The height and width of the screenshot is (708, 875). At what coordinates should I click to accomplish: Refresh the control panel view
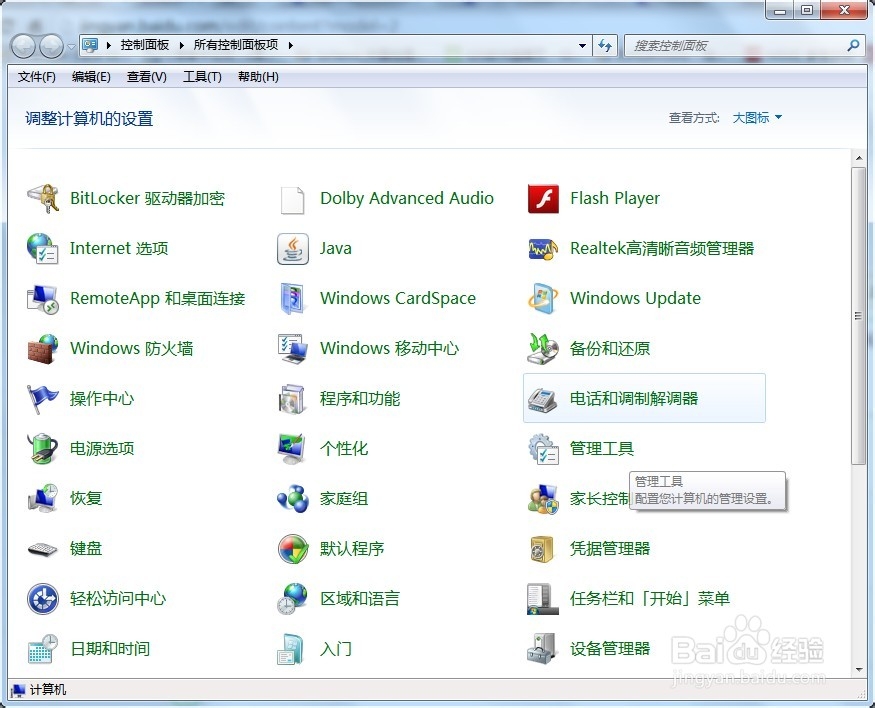605,46
